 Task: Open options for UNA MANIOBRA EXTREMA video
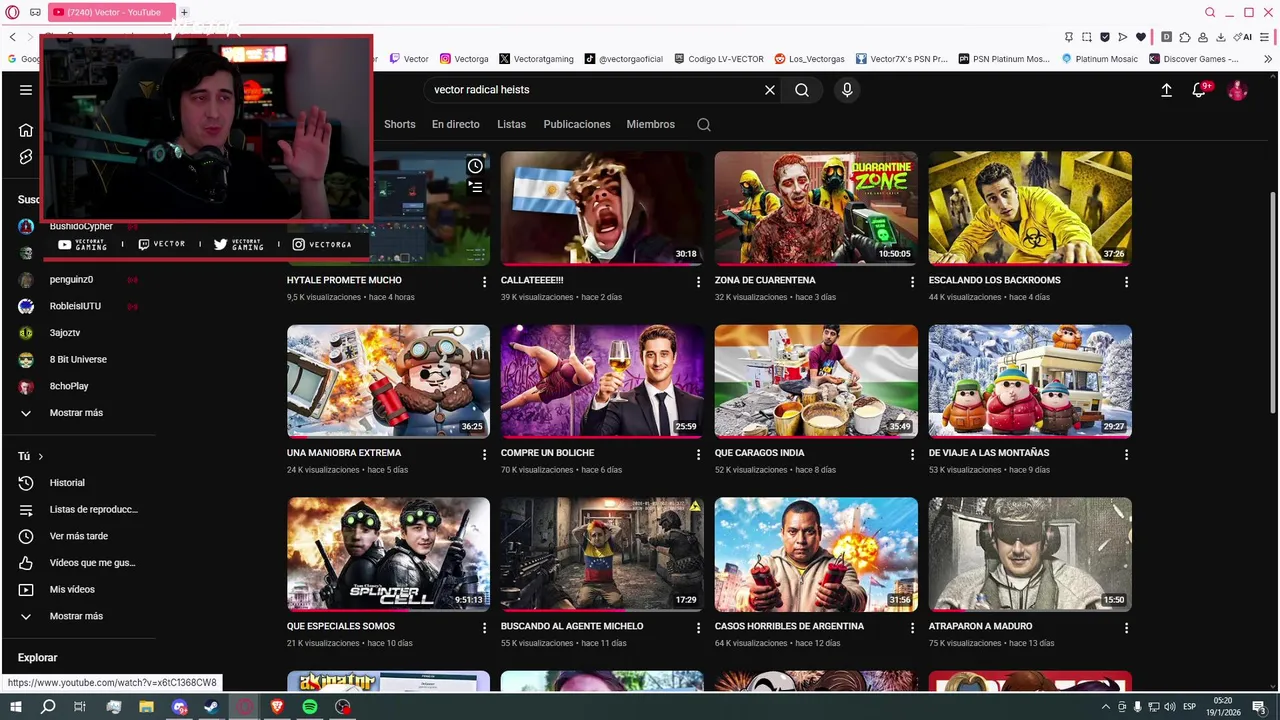[484, 454]
